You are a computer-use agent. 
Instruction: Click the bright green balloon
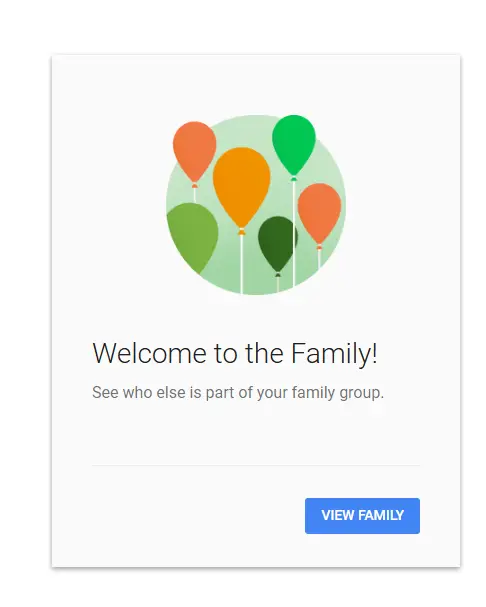pyautogui.click(x=294, y=145)
